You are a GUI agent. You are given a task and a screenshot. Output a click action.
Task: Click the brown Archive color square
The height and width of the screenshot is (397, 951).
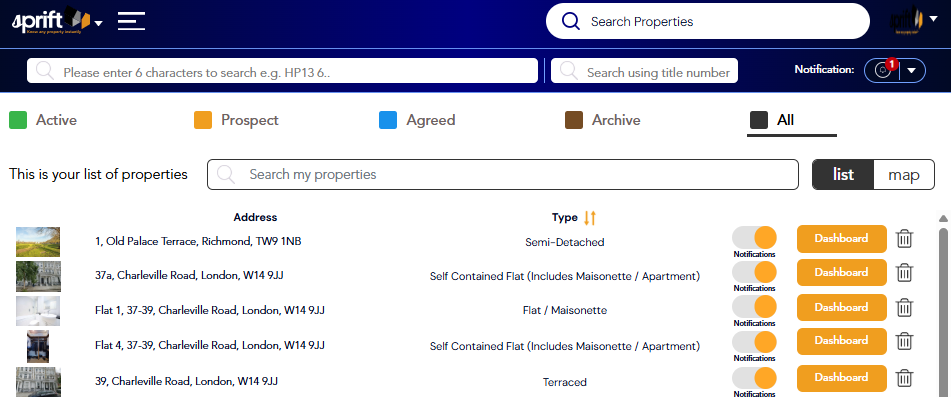[x=573, y=120]
